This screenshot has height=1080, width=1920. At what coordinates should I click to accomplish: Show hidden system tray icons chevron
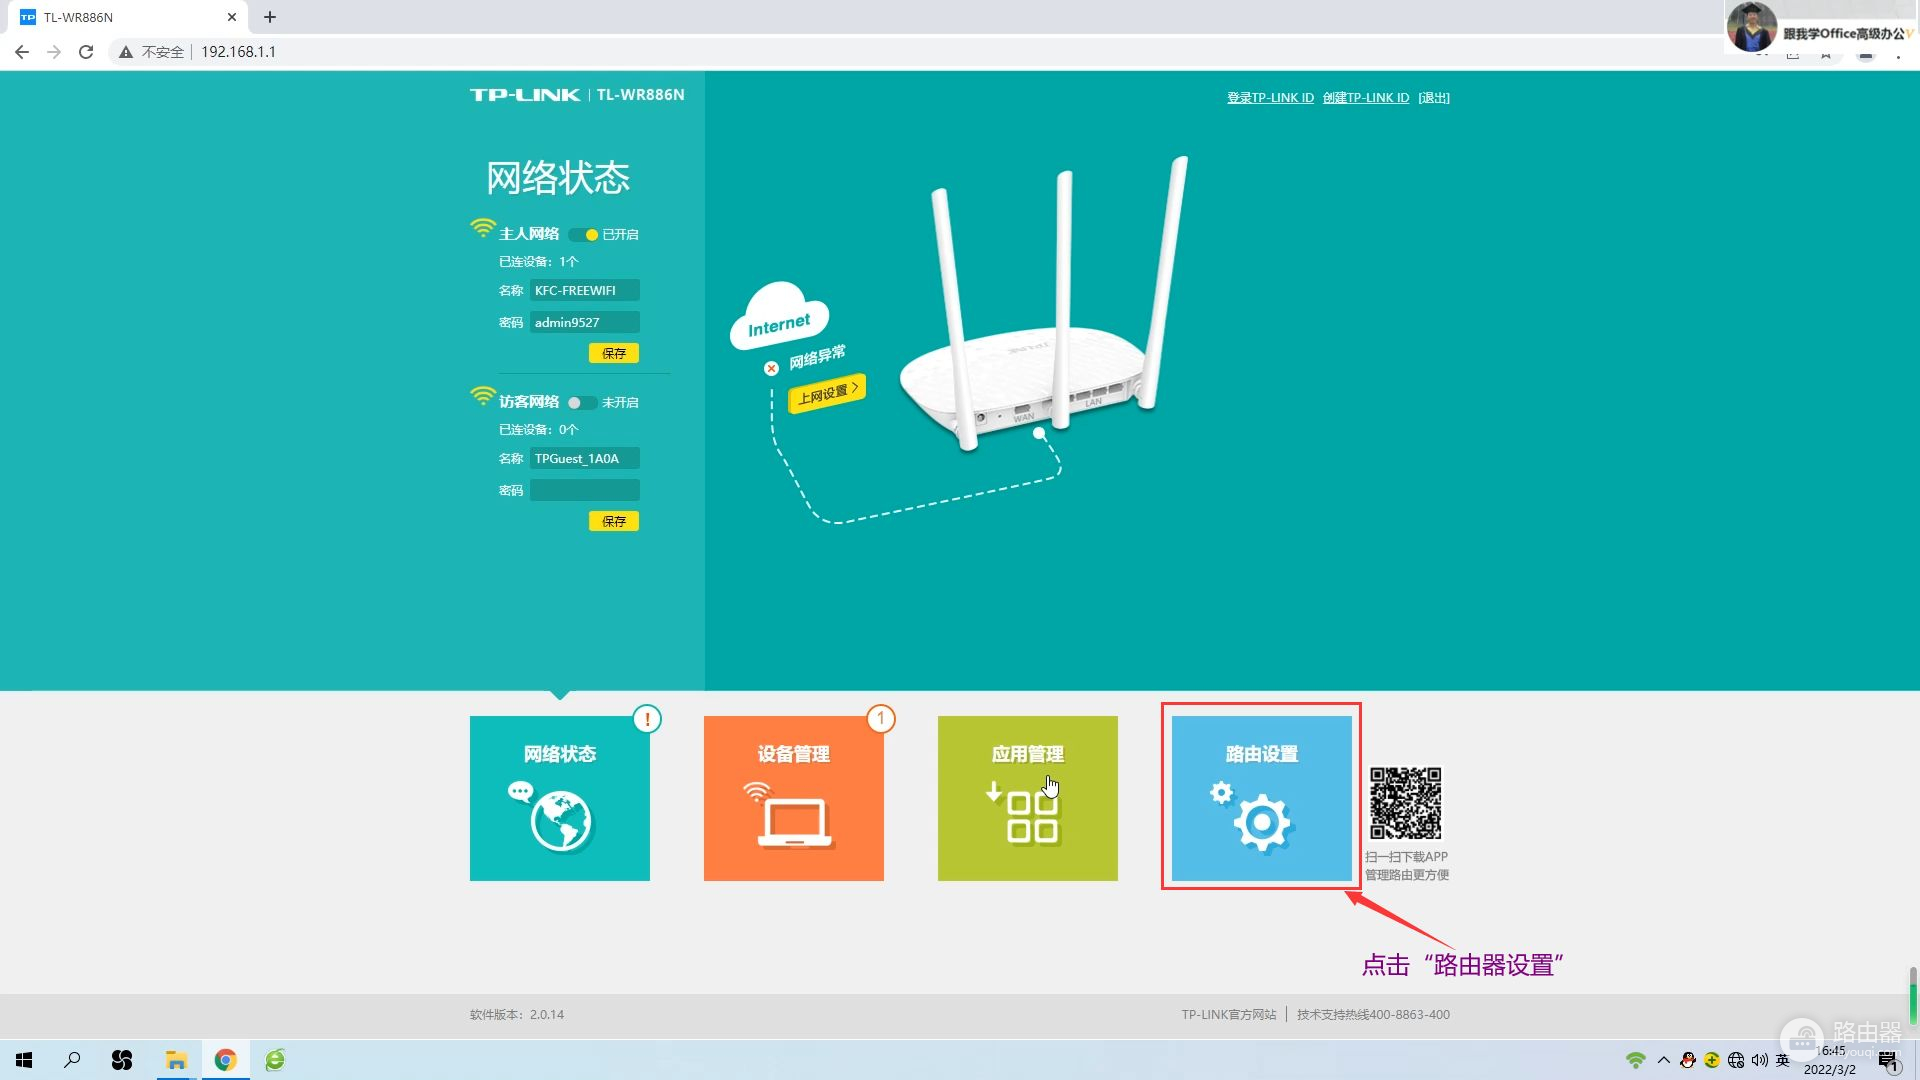(x=1663, y=1060)
